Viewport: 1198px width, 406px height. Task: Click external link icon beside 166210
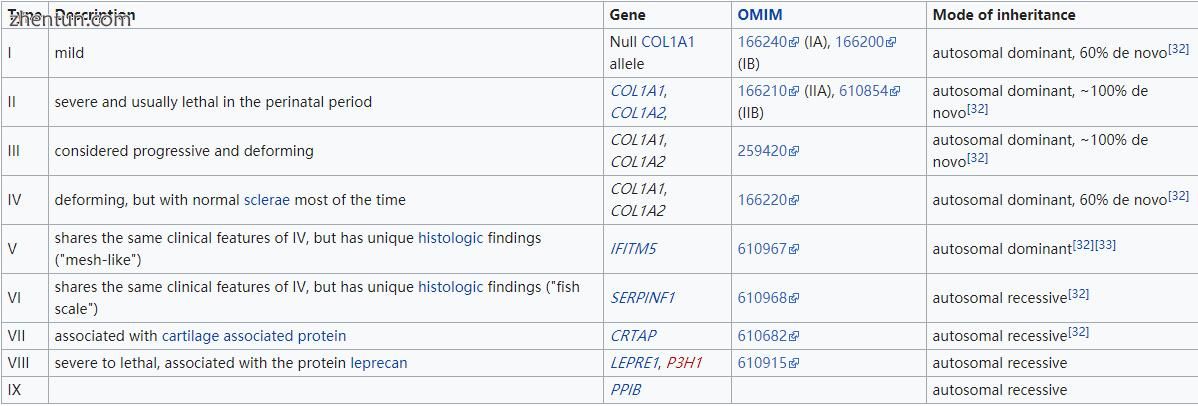[x=795, y=92]
